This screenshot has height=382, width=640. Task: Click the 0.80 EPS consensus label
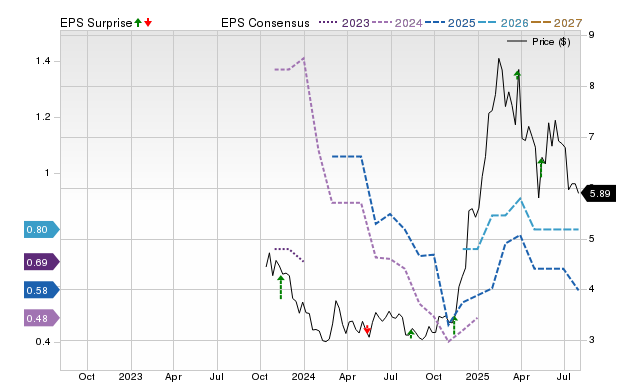[x=41, y=230]
